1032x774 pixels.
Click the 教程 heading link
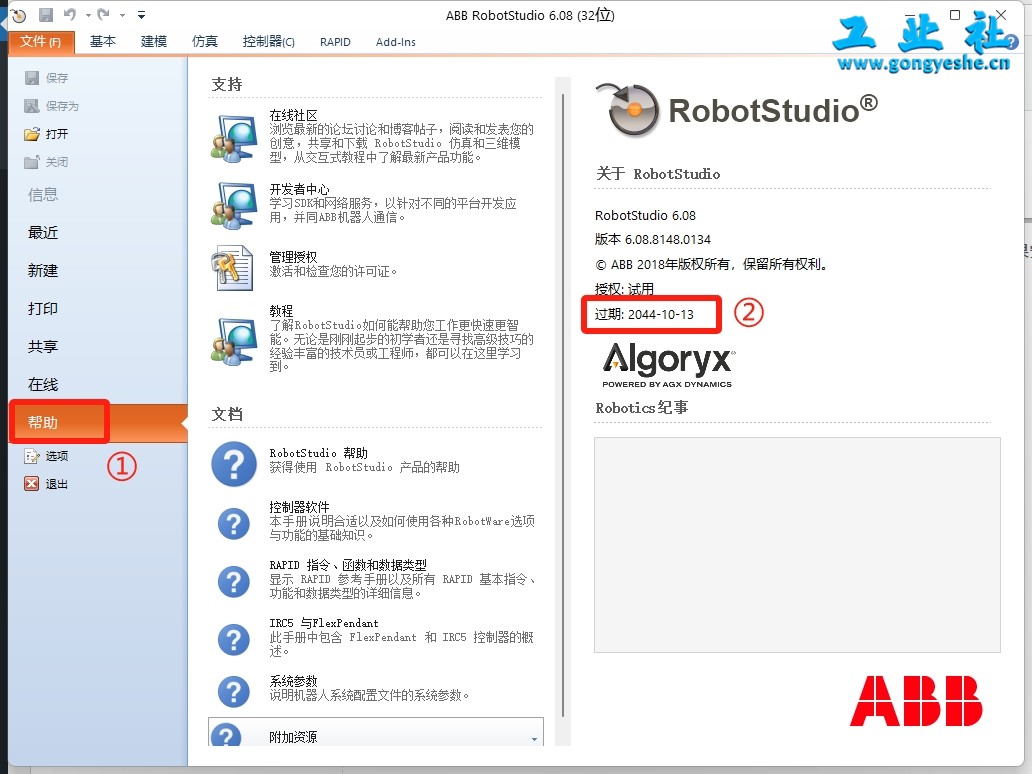click(x=281, y=311)
